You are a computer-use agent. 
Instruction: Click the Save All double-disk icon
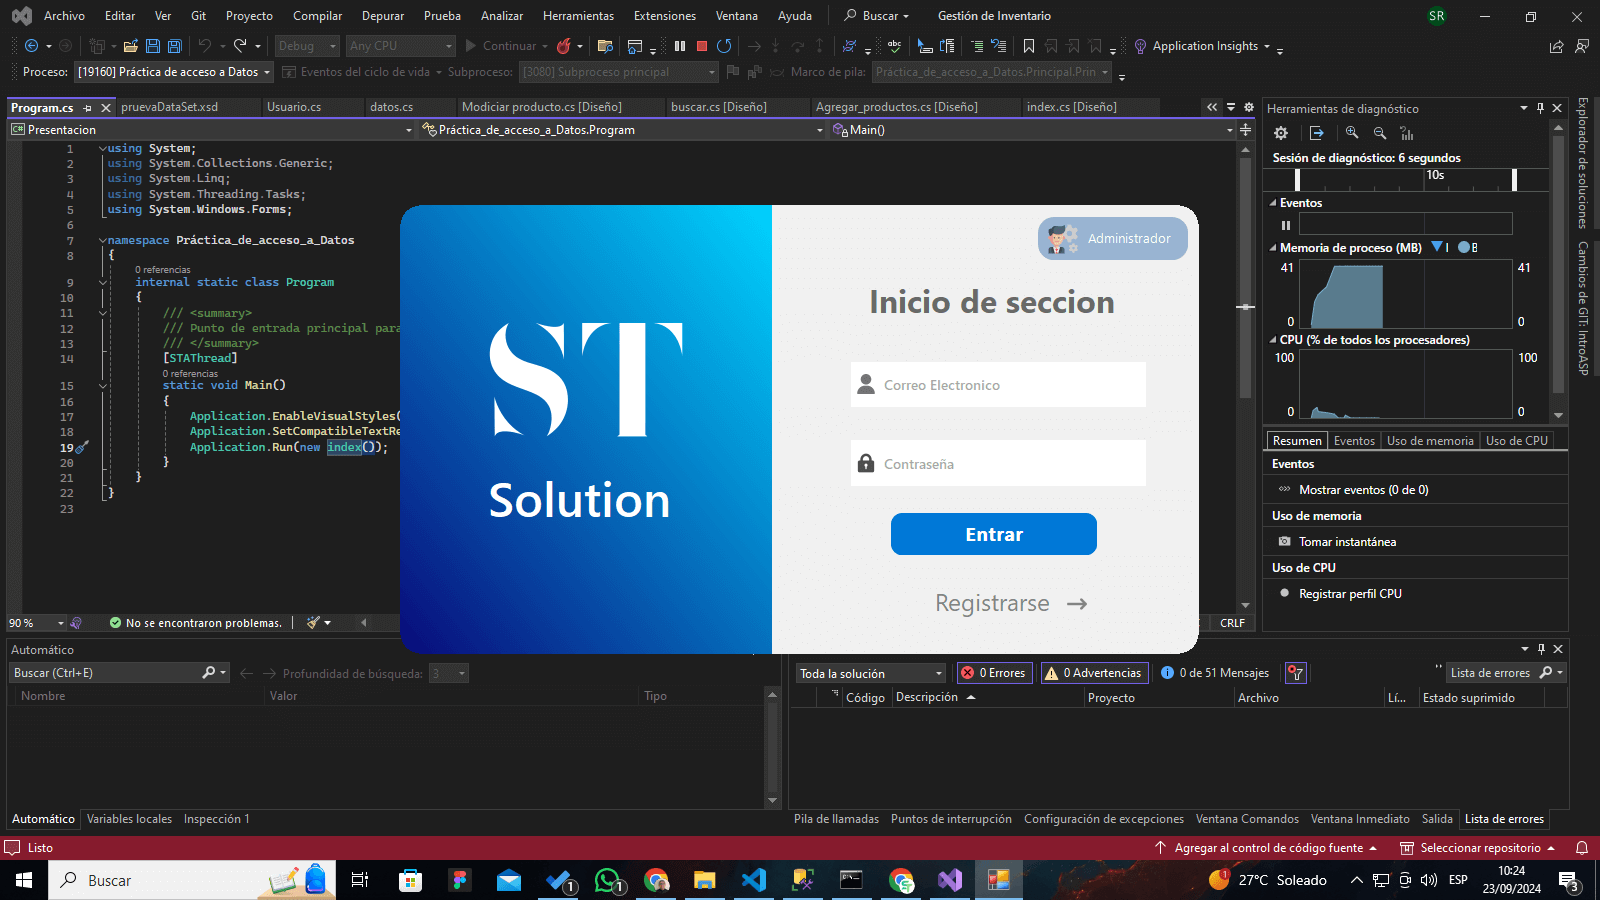[174, 46]
